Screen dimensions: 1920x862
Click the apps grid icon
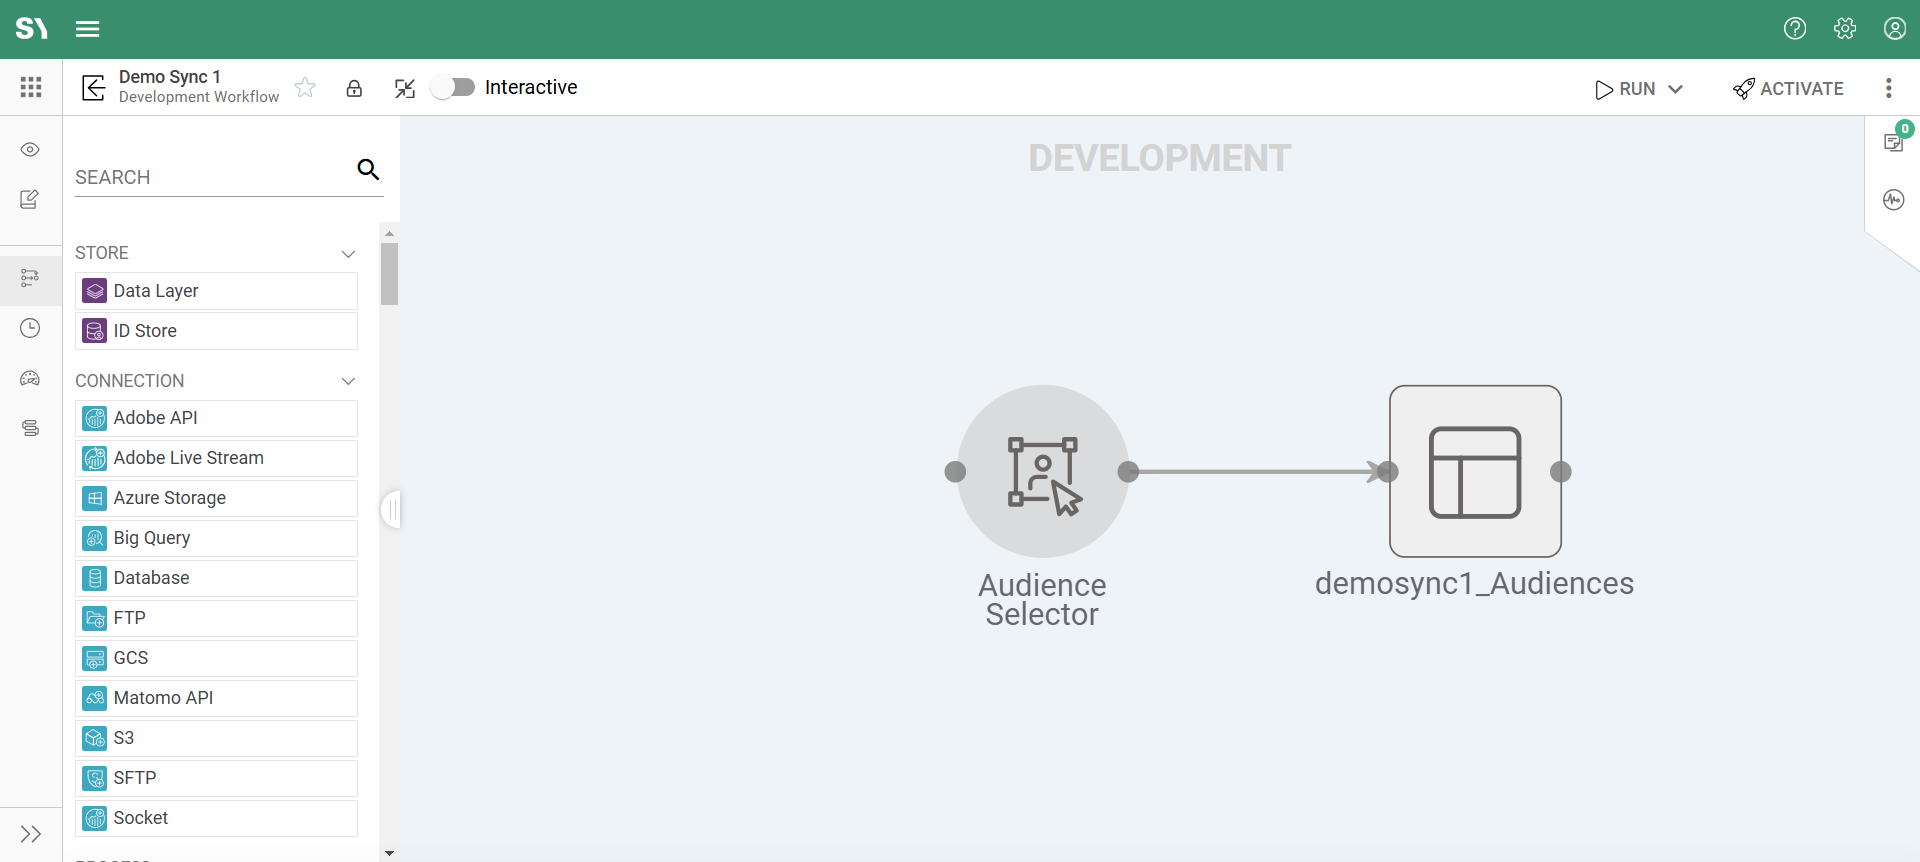click(x=31, y=87)
